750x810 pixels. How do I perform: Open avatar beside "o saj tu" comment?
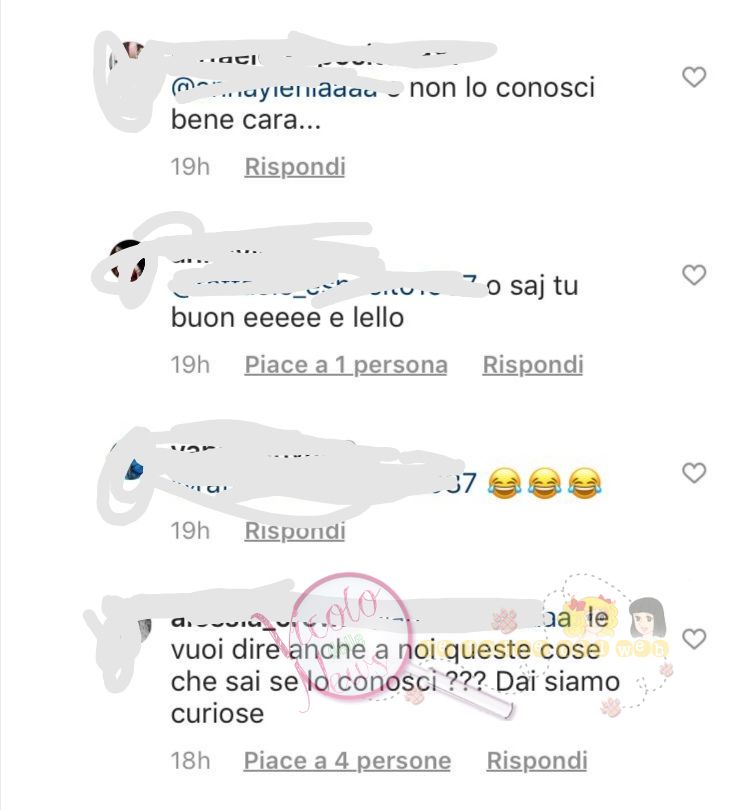[x=129, y=260]
